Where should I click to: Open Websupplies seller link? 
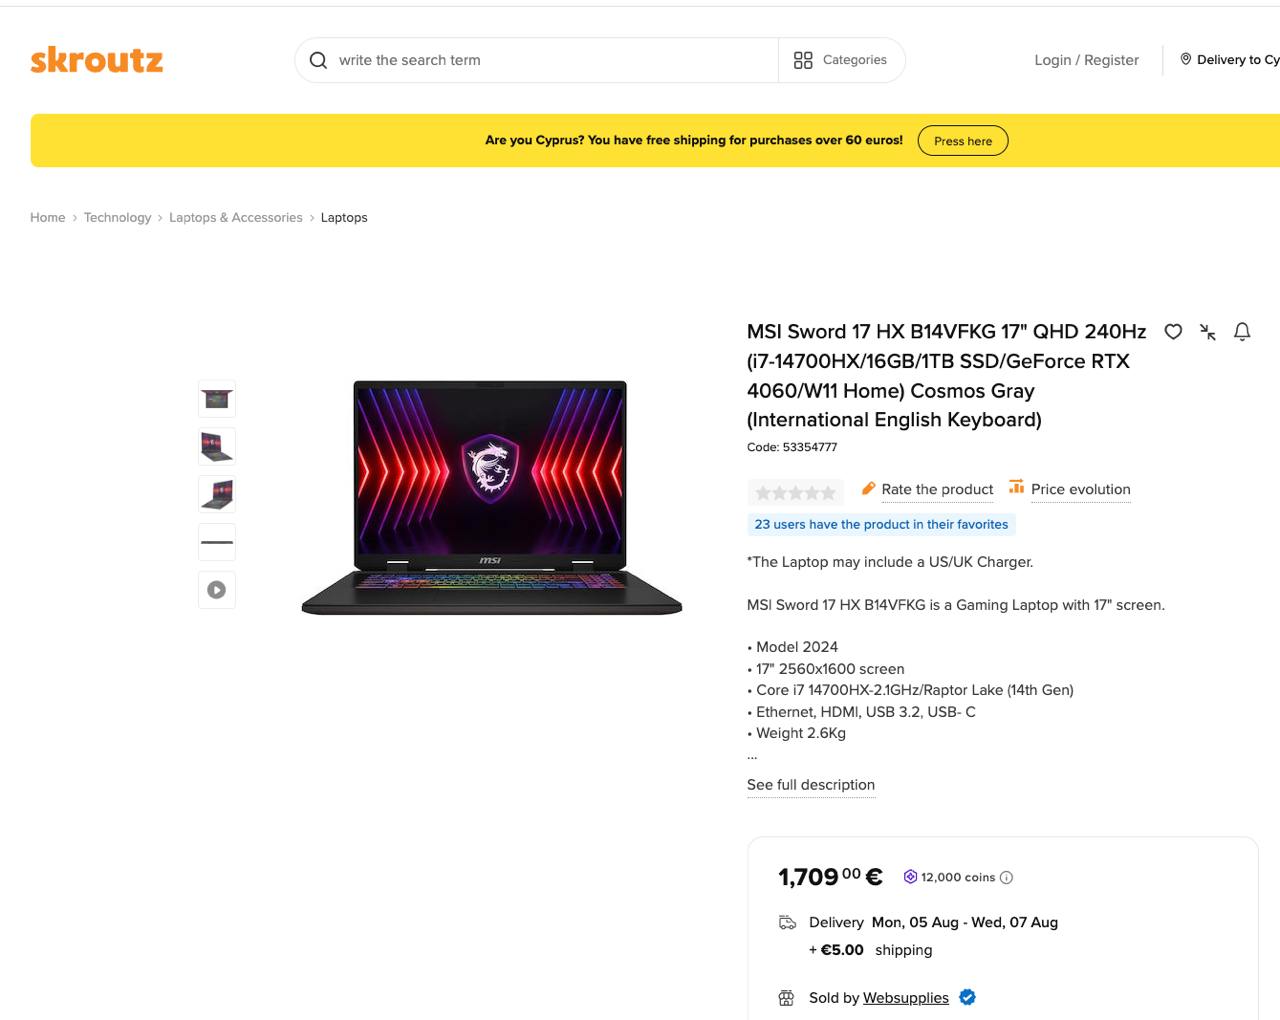[x=905, y=998]
